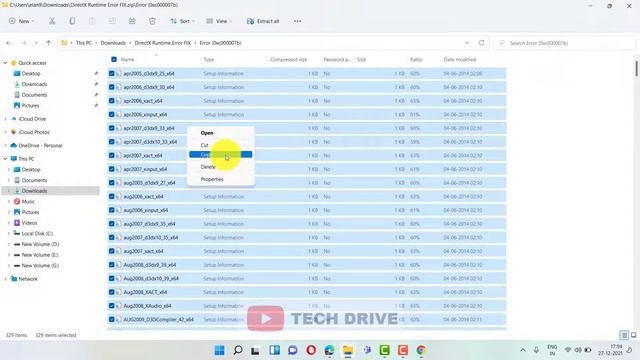The height and width of the screenshot is (360, 640).
Task: Uncheck aug2007_d3dx9_35_x64 checkbox
Action: [111, 224]
